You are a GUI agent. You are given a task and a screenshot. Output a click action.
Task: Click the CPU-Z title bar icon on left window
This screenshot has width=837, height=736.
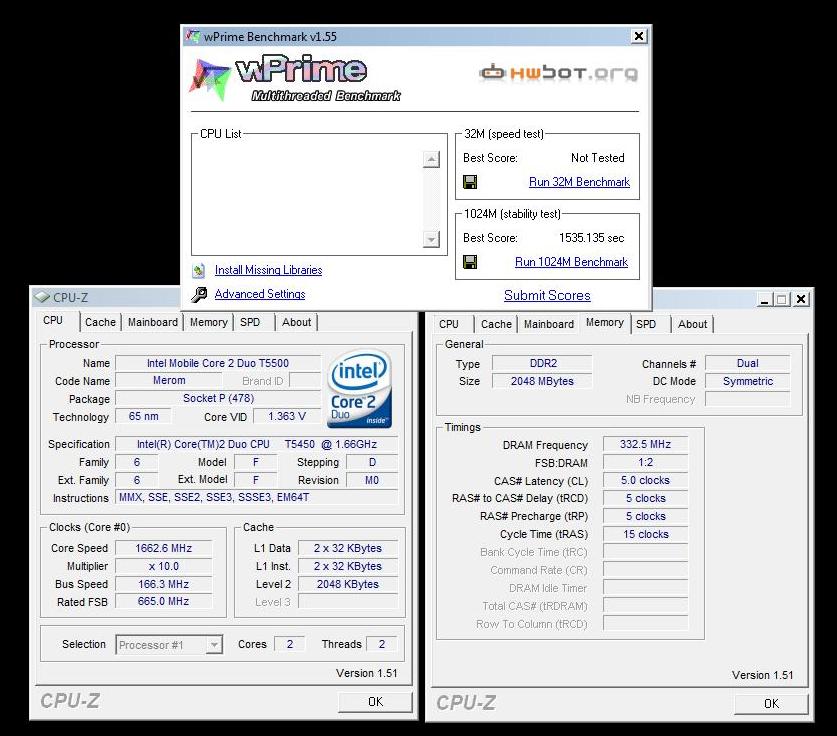coord(42,297)
